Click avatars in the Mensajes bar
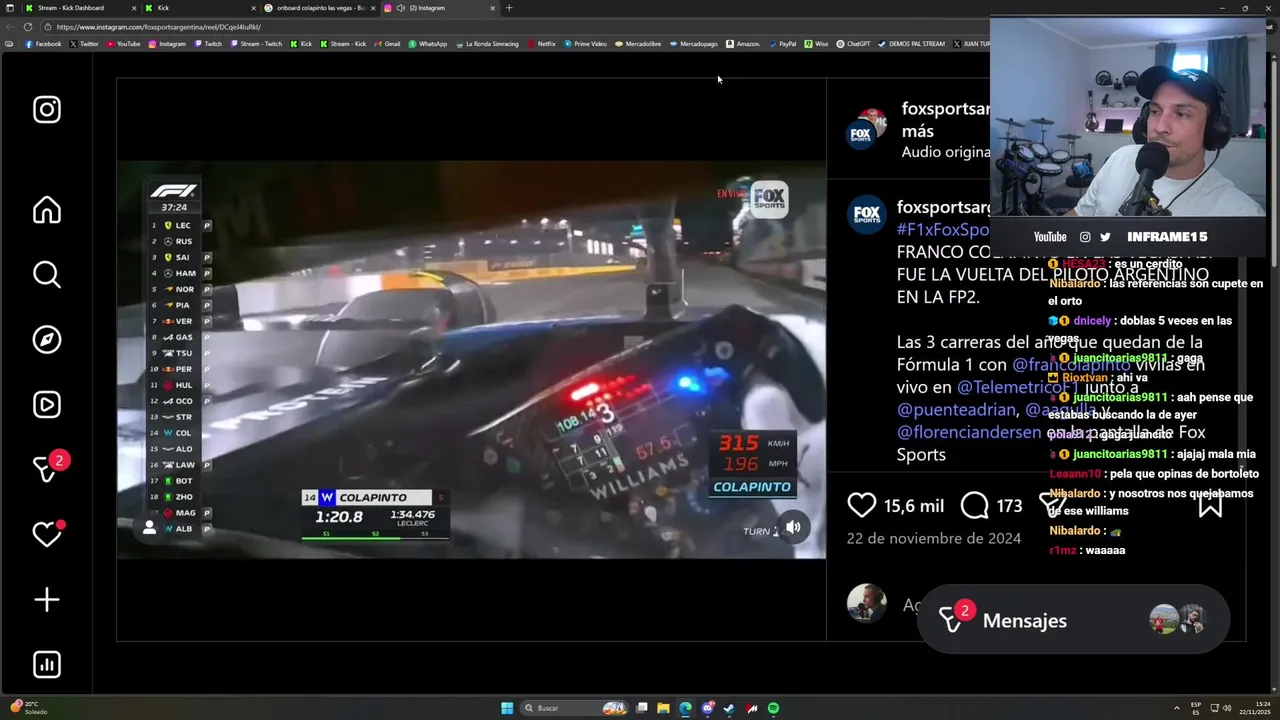 pyautogui.click(x=1177, y=620)
